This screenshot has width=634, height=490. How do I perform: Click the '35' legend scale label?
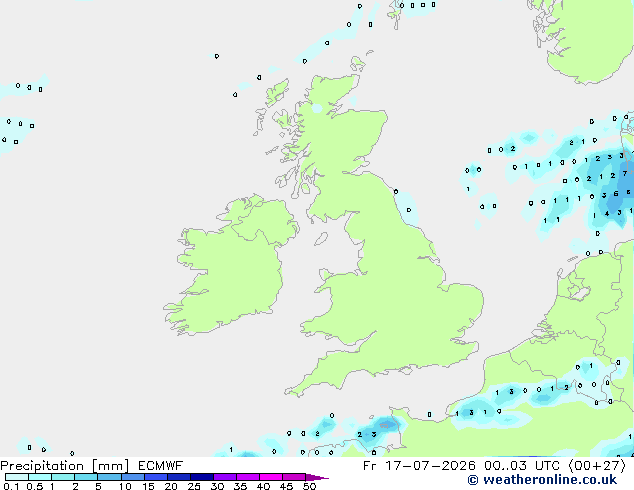click(x=240, y=486)
